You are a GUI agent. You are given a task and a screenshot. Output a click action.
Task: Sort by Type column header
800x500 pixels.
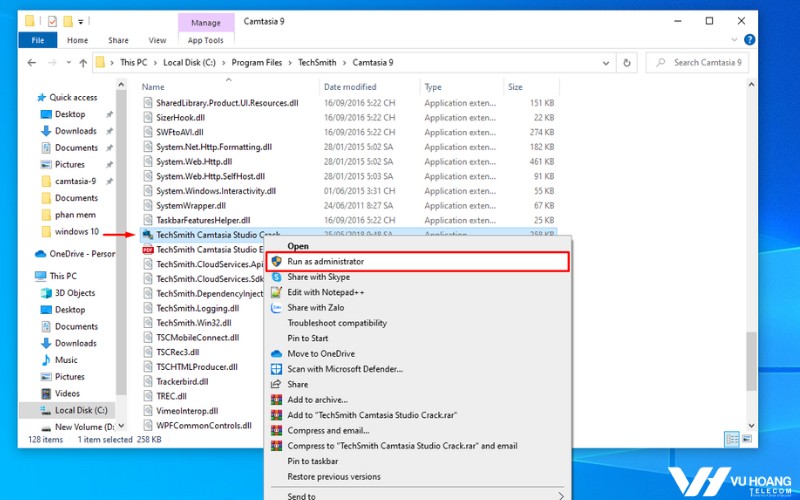tap(433, 87)
